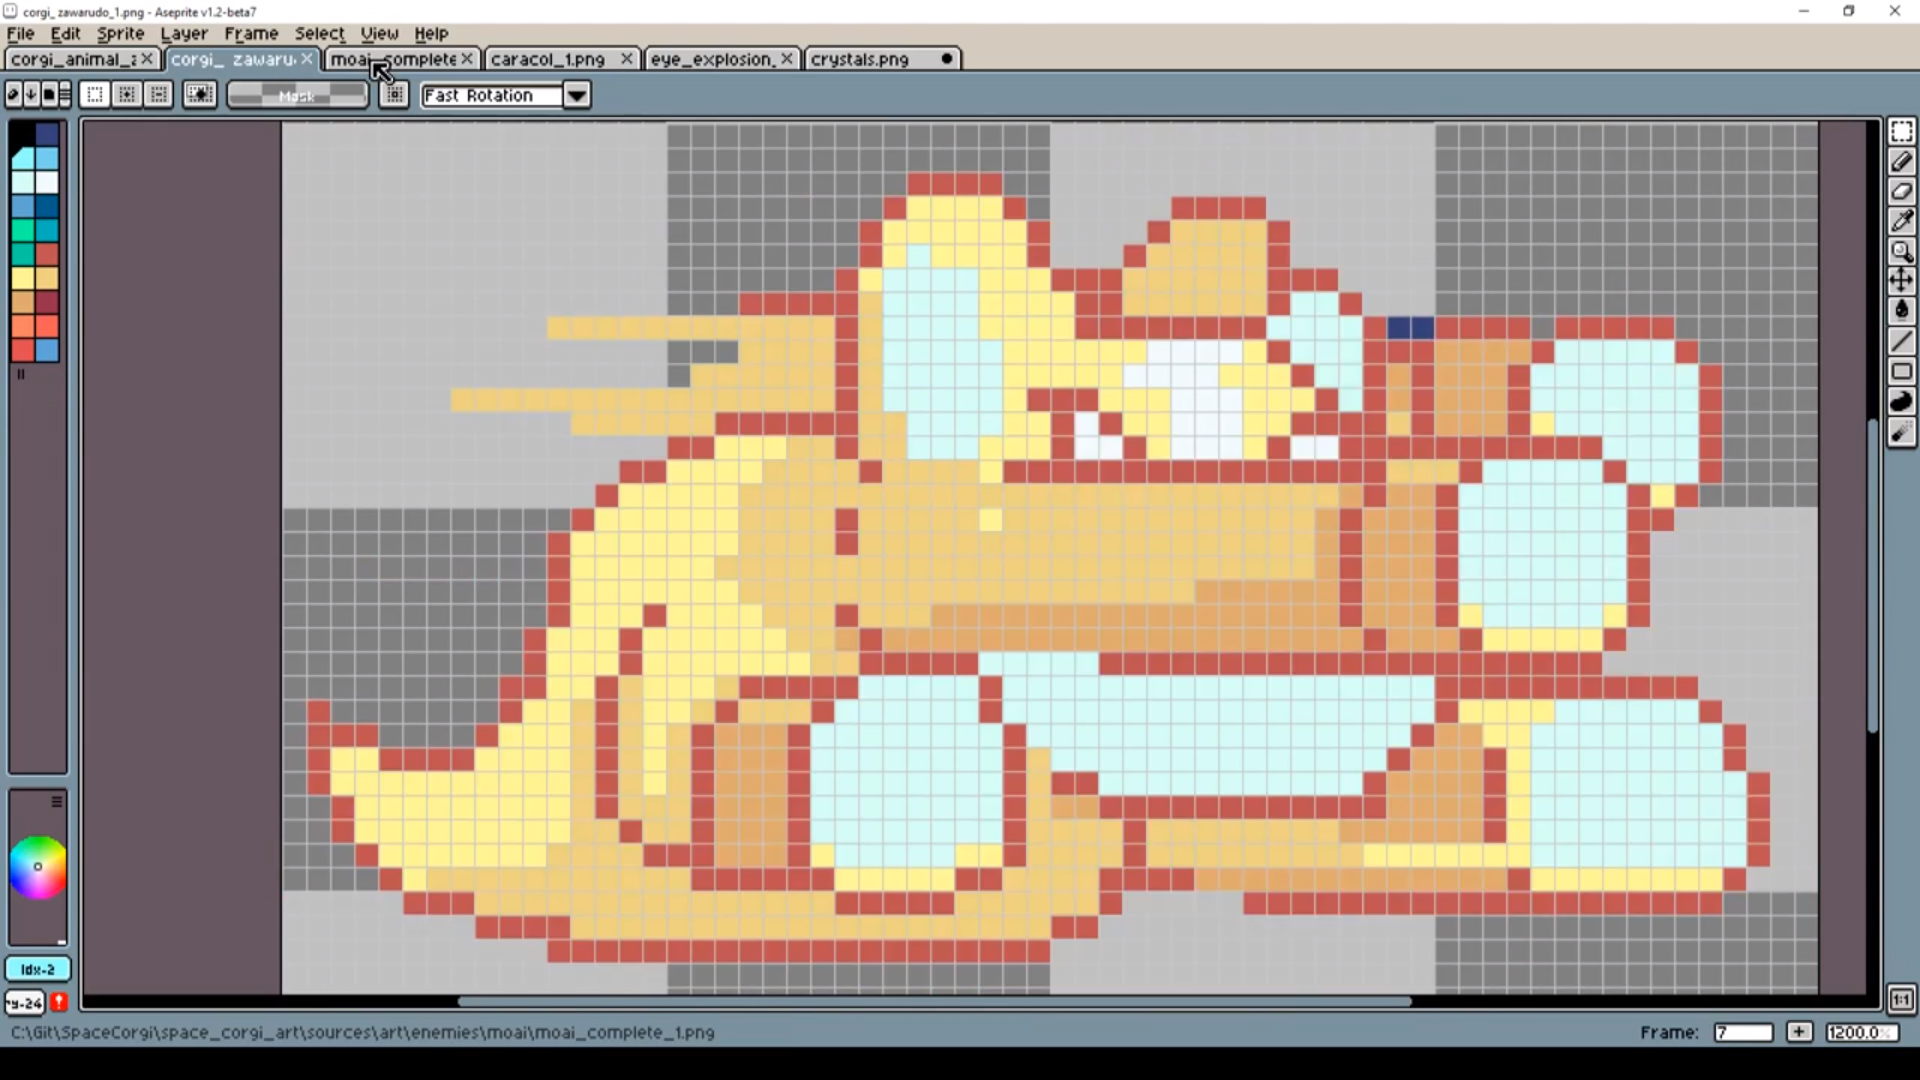Toggle the transparent color mask icon
Screen dimensions: 1920x1080
click(x=200, y=95)
